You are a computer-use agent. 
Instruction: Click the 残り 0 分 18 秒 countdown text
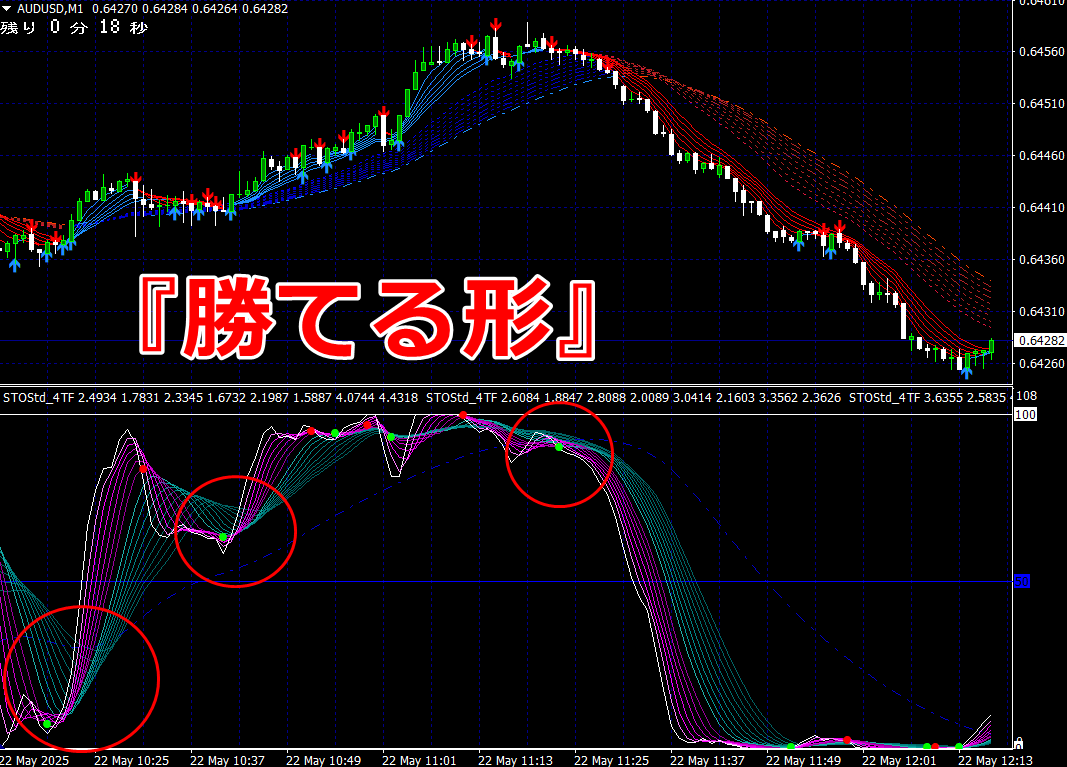[x=74, y=27]
